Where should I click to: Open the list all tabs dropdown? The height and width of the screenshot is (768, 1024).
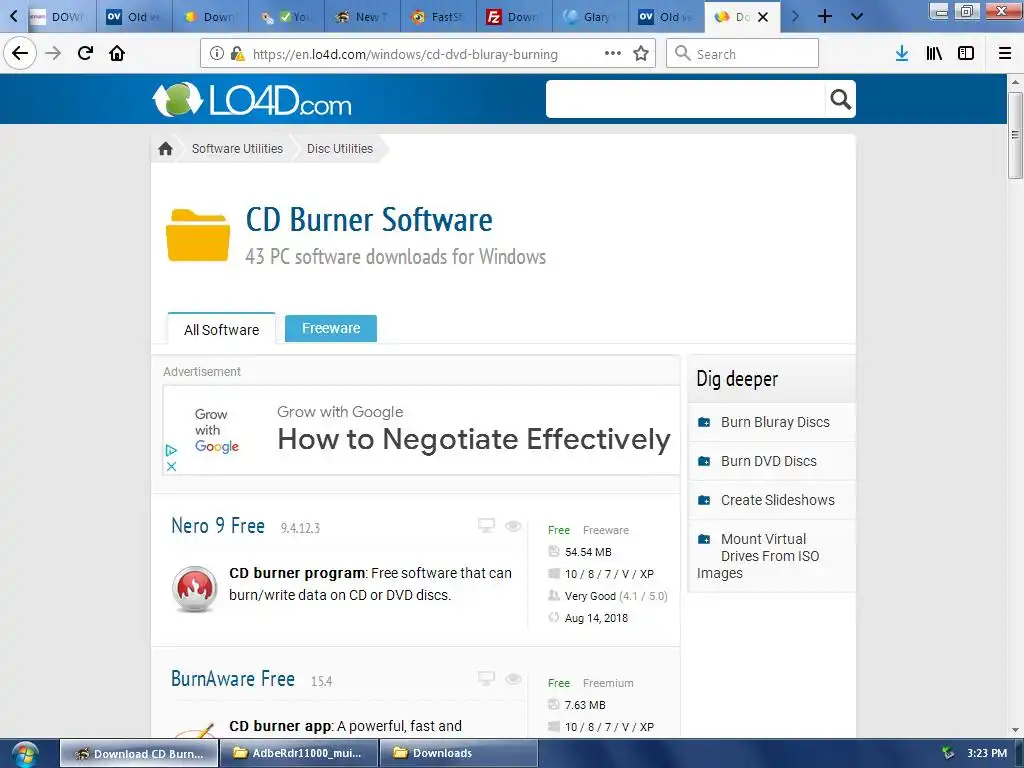857,16
